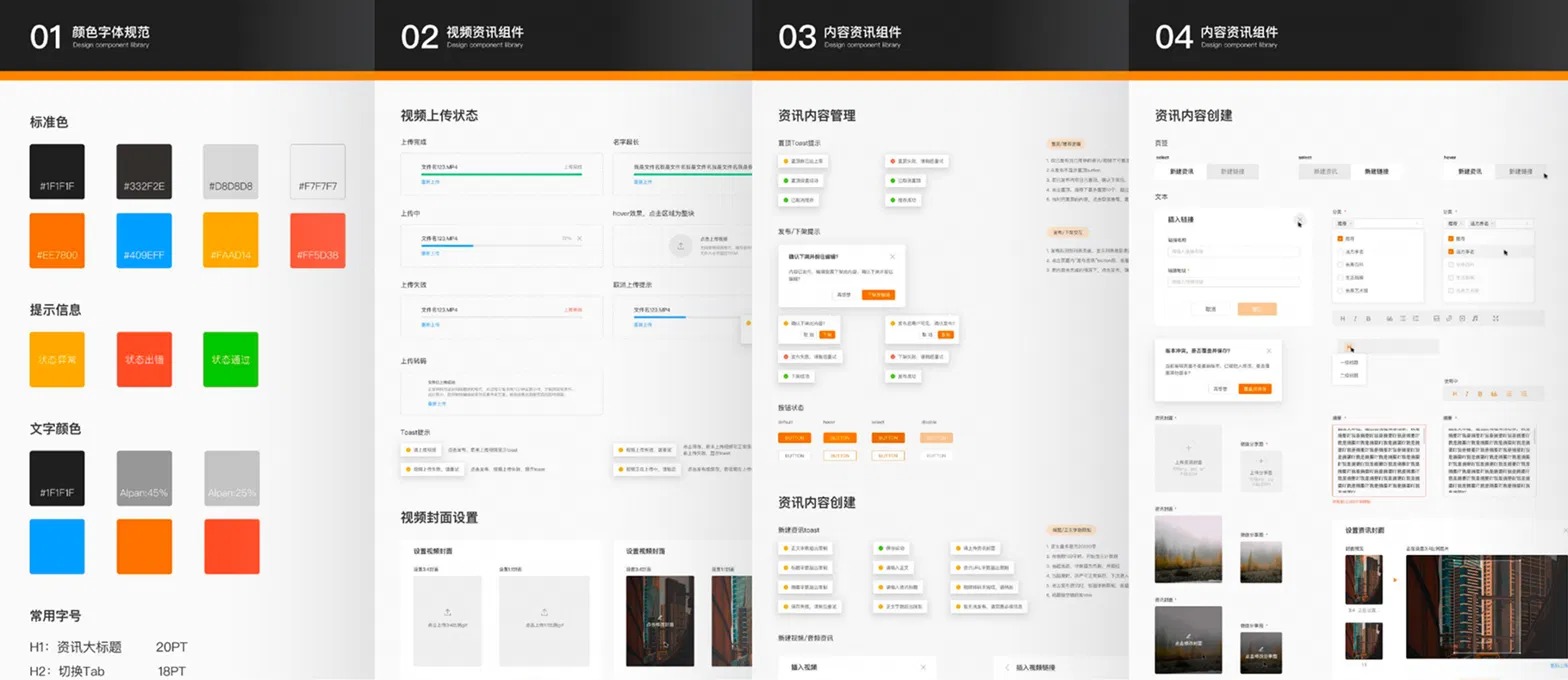Dismiss the 确认下架并前往编辑 dialog via X
Image resolution: width=1568 pixels, height=680 pixels.
click(x=891, y=256)
